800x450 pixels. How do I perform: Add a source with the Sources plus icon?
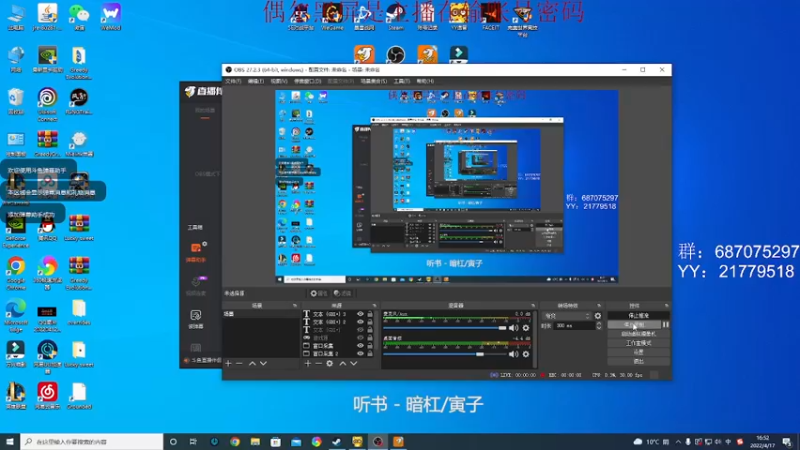[307, 363]
